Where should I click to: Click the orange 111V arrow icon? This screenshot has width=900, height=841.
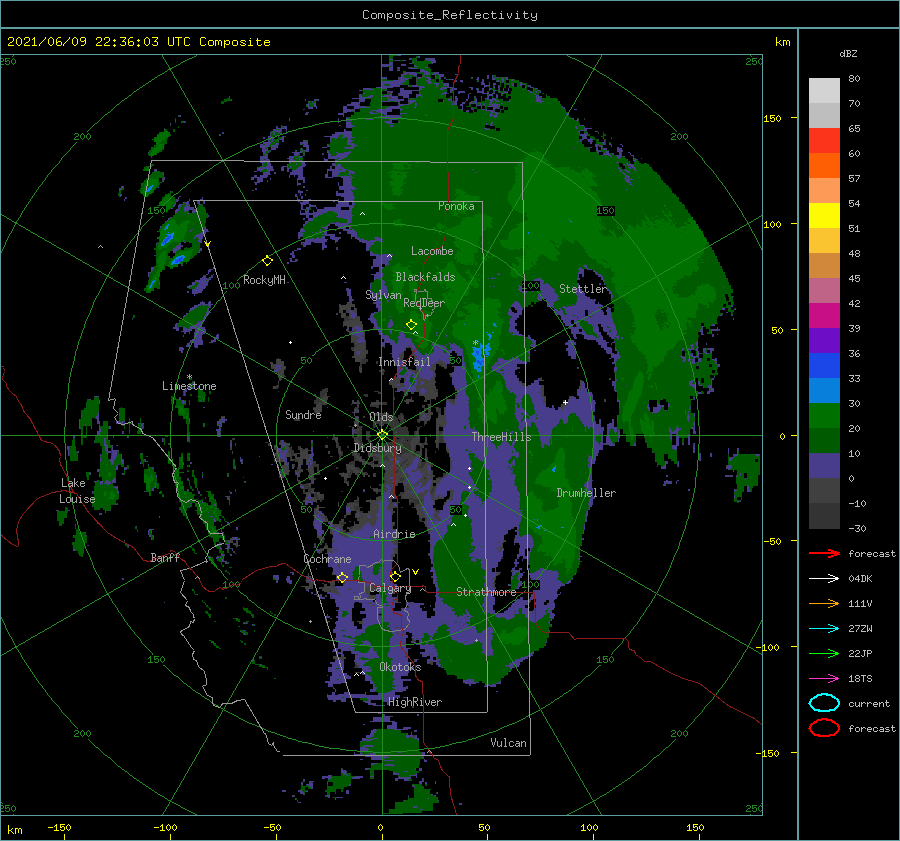[824, 603]
